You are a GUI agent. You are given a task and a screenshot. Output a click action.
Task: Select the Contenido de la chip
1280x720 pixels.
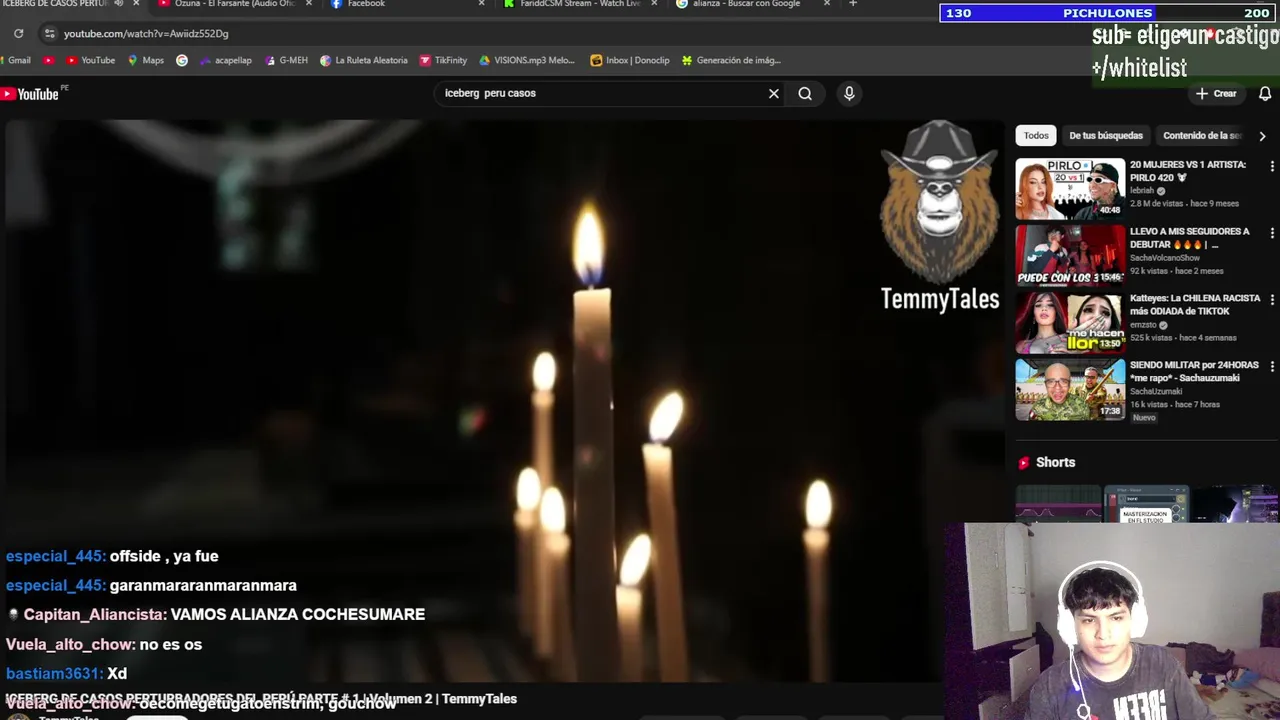pos(1201,135)
